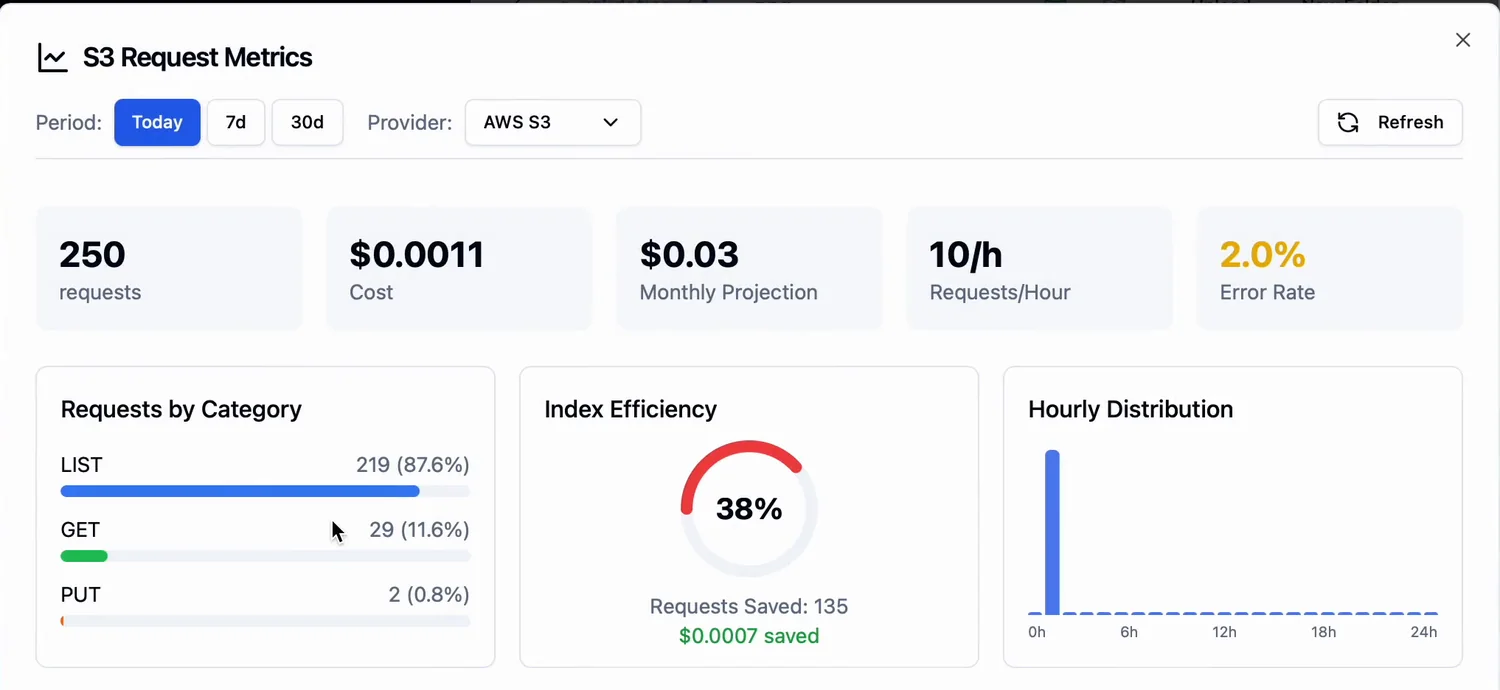Click the 2.0% Error Rate value

pyautogui.click(x=1262, y=254)
